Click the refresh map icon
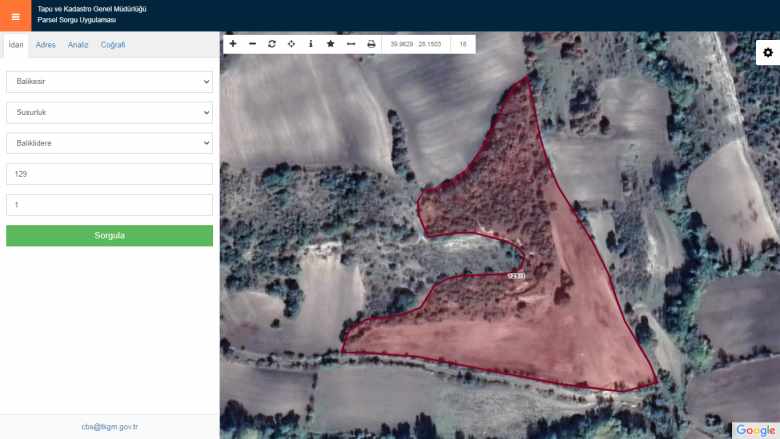This screenshot has width=780, height=439. [272, 44]
